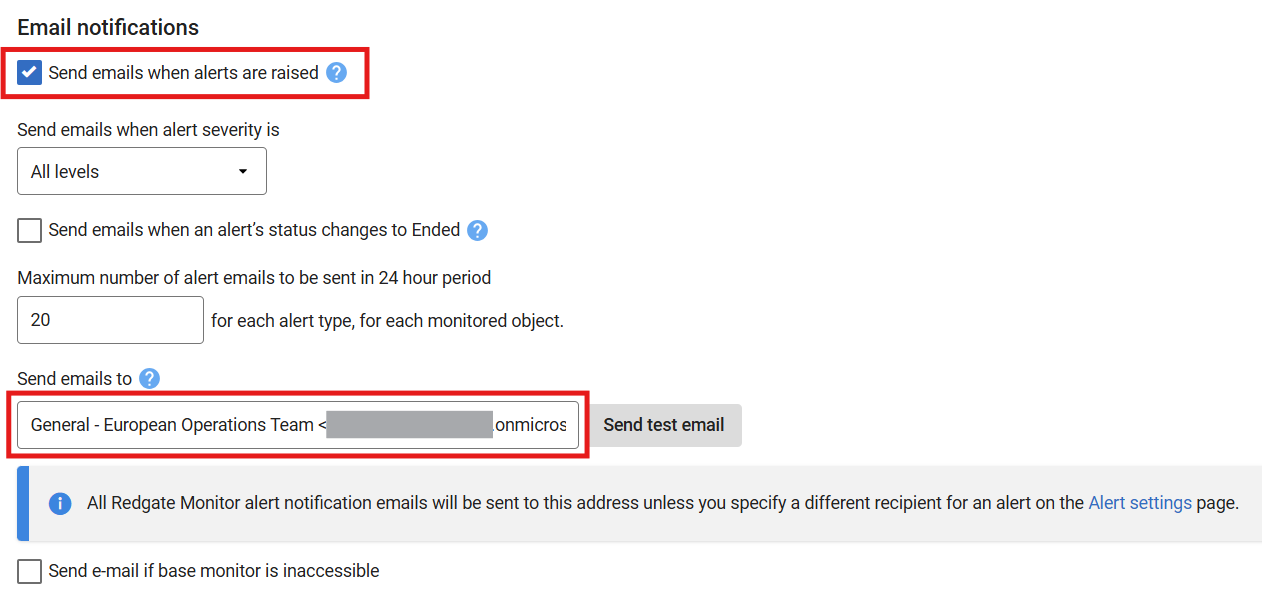The height and width of the screenshot is (602, 1262).
Task: Click the 'Send e-mail if base monitor is inaccessible' label text
Action: tap(214, 571)
